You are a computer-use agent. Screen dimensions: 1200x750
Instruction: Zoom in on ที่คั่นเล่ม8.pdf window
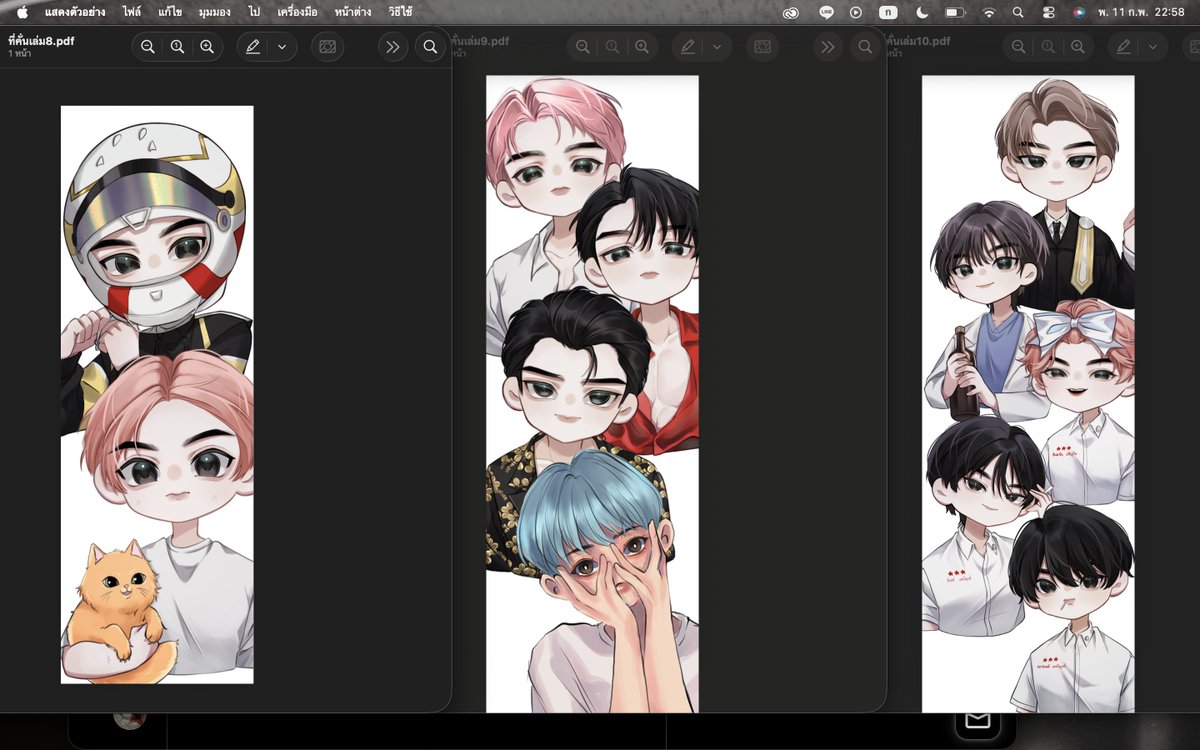coord(207,47)
